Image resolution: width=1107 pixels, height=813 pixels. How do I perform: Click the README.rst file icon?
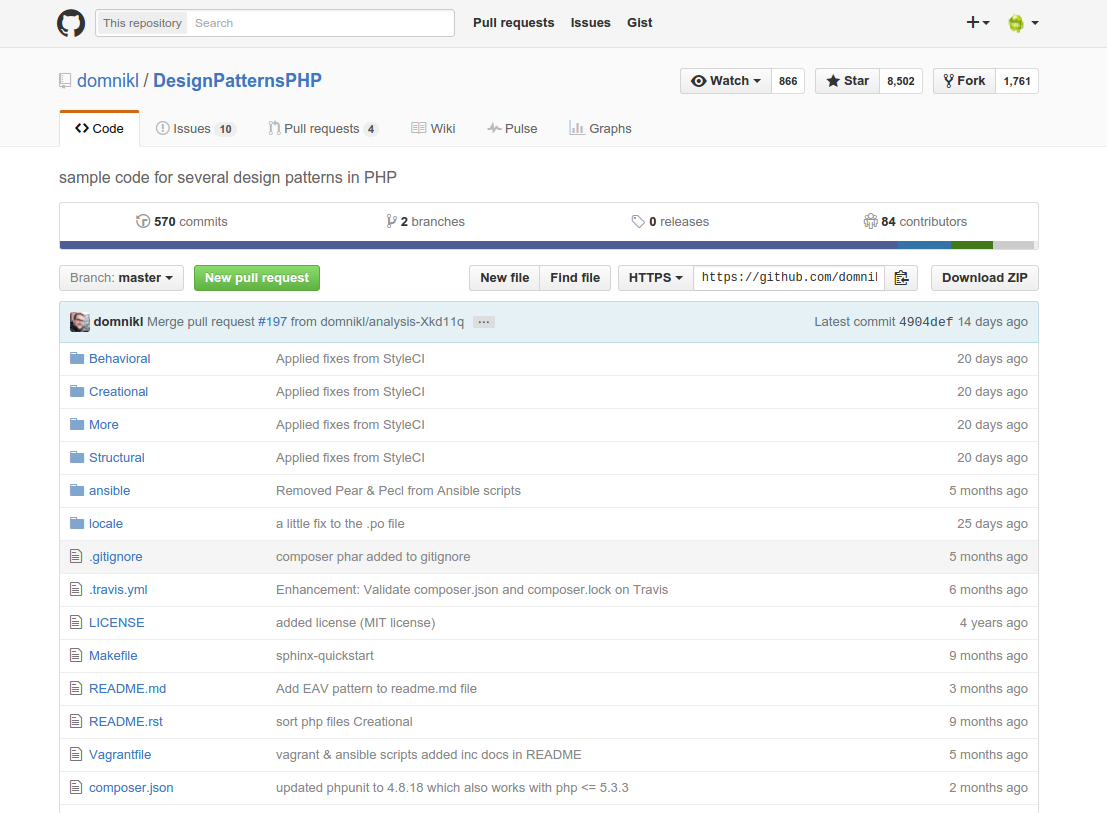[76, 722]
